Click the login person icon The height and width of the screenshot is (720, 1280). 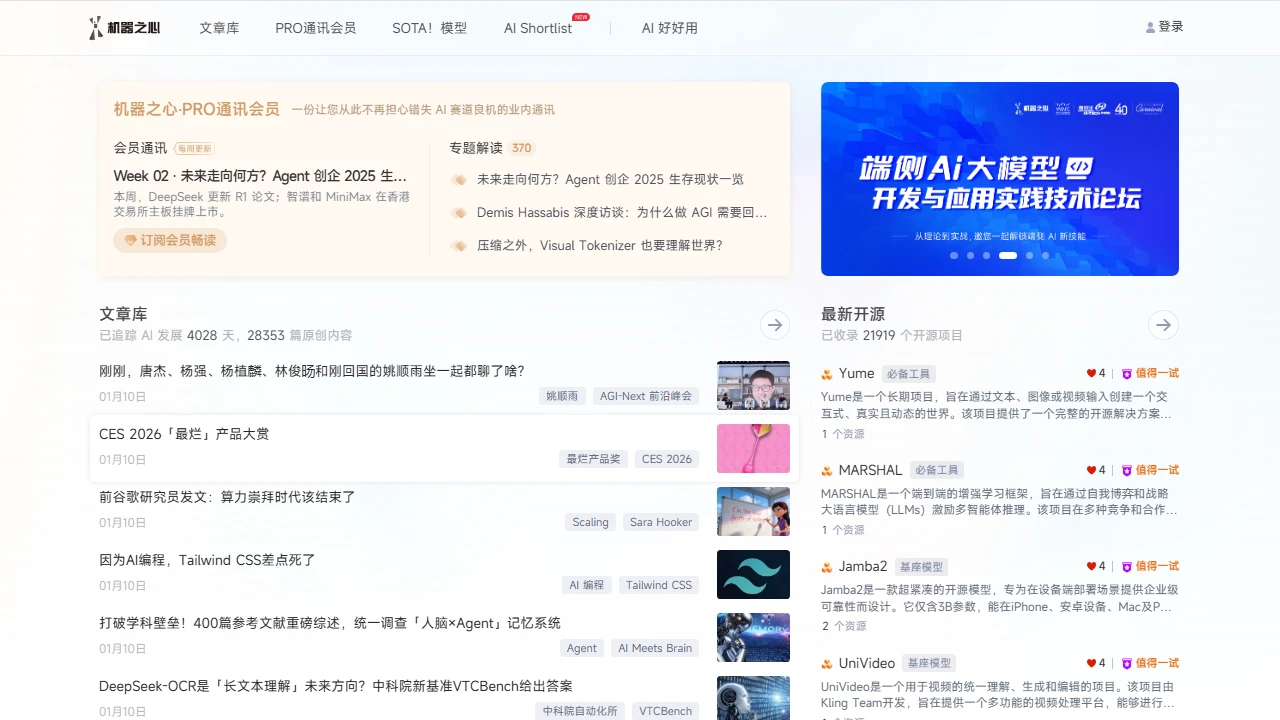coord(1150,26)
